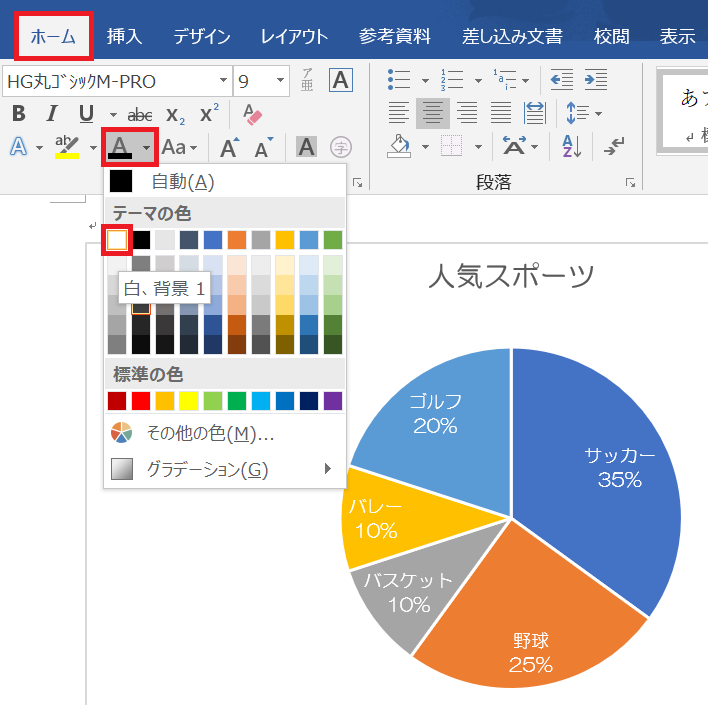Toggle center alignment
Screen dimensions: 708x705
[x=433, y=113]
